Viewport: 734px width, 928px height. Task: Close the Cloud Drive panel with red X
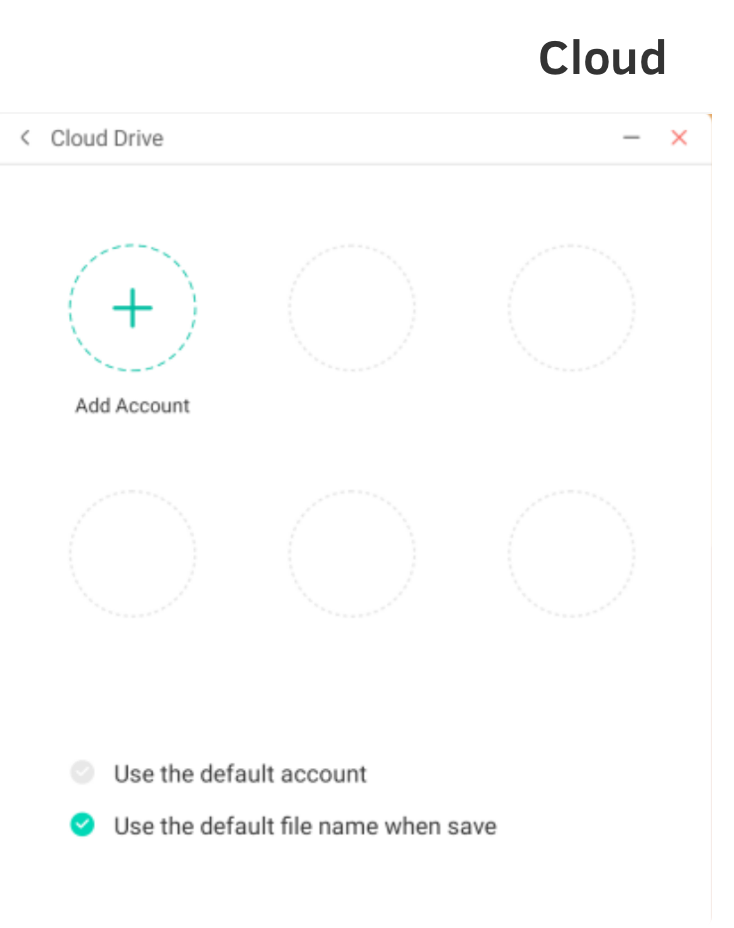679,138
